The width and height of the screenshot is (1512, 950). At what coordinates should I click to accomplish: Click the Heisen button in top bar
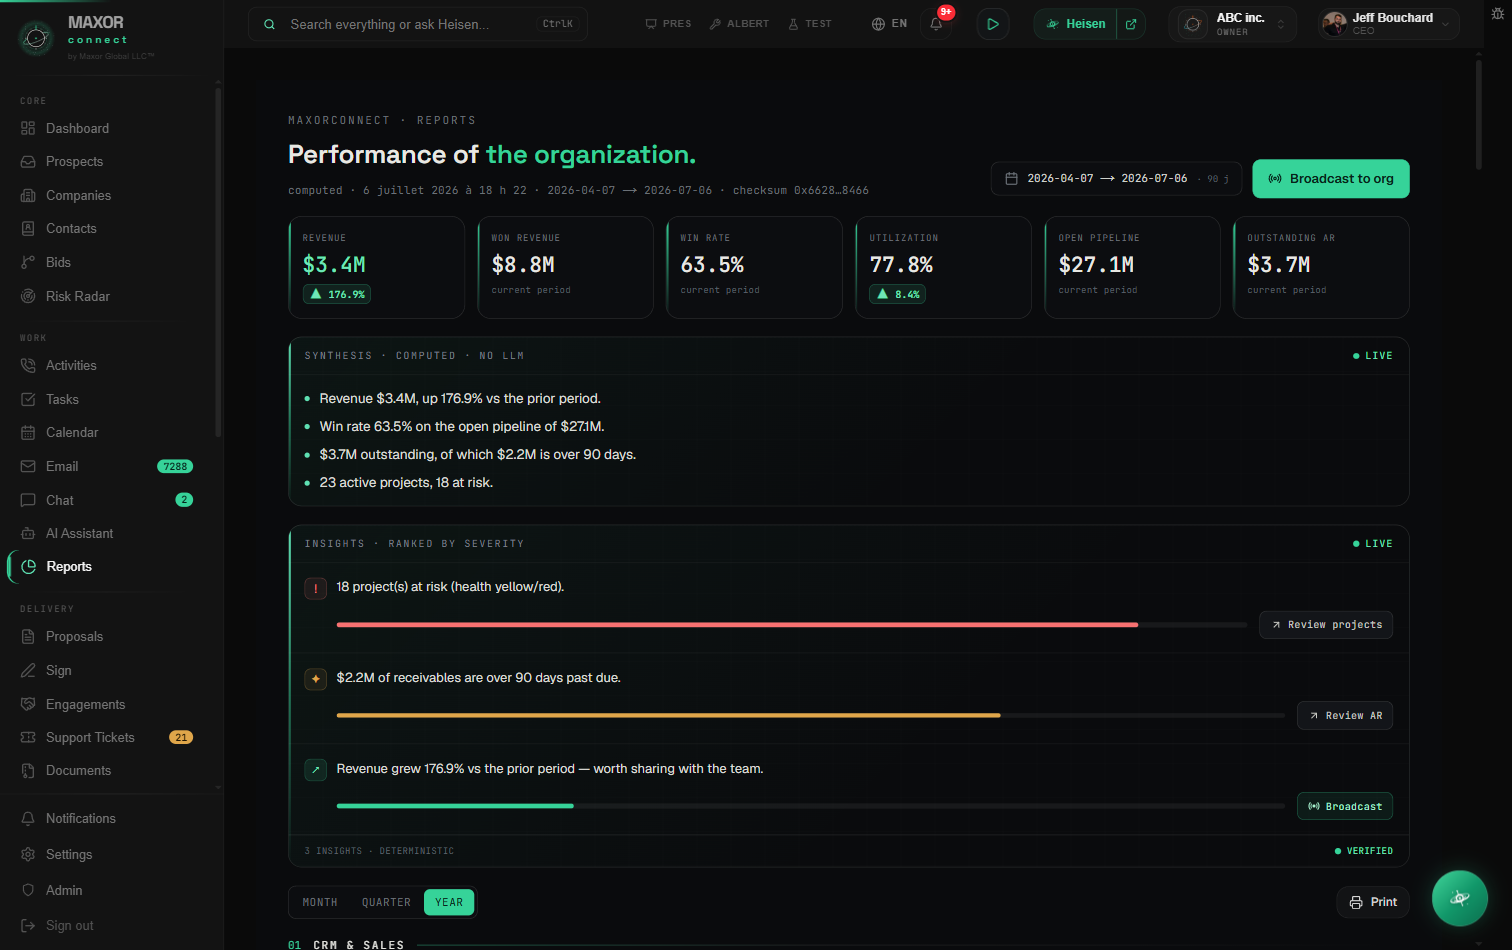point(1076,24)
